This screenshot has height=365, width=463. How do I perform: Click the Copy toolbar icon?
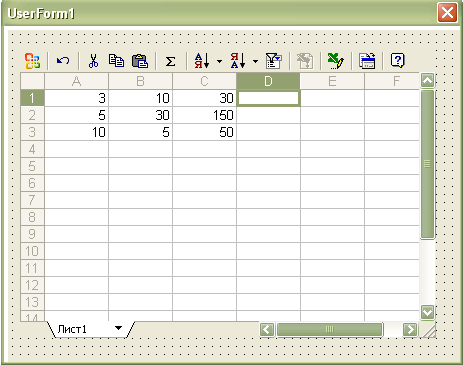116,61
